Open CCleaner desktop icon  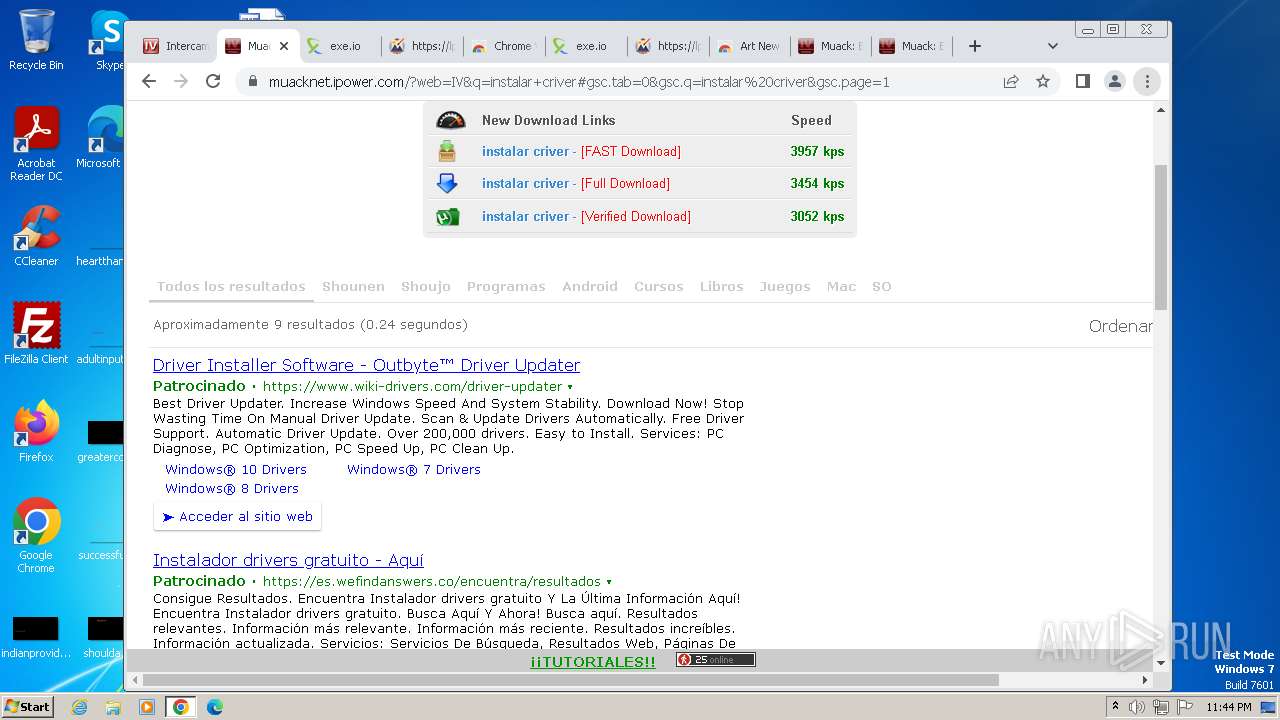(36, 236)
